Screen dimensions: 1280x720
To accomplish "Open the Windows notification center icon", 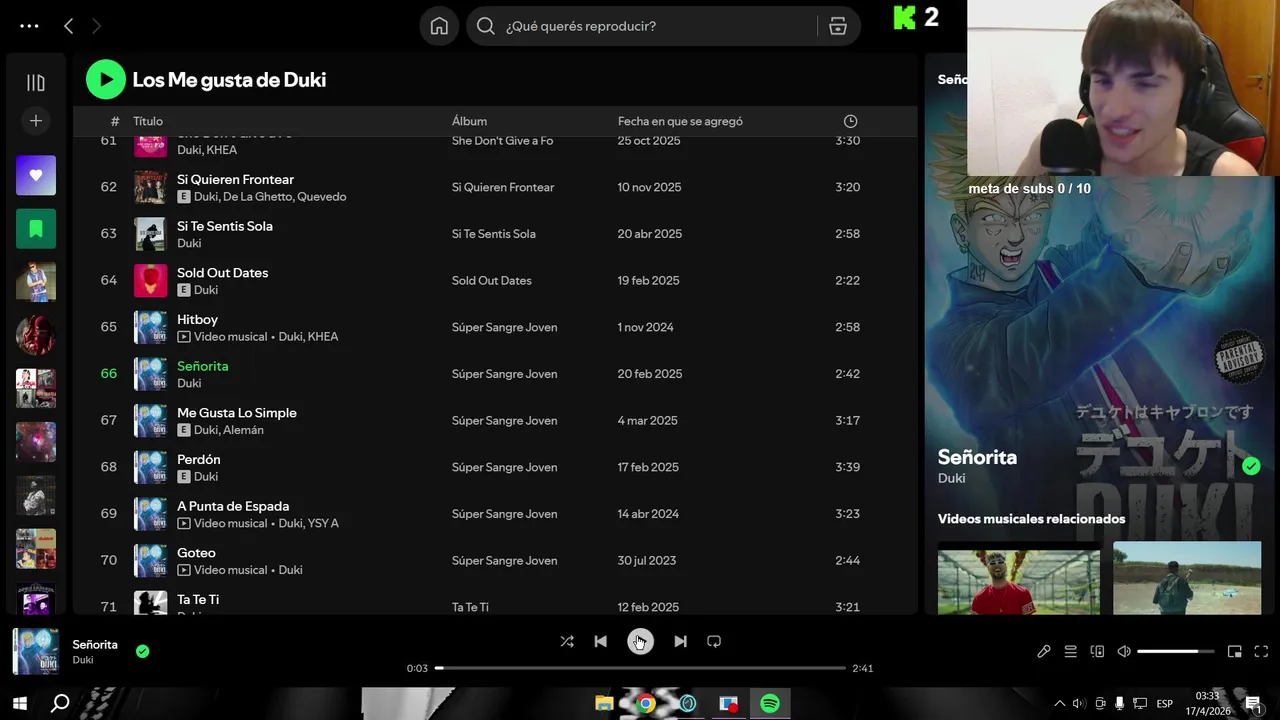I will [1252, 704].
